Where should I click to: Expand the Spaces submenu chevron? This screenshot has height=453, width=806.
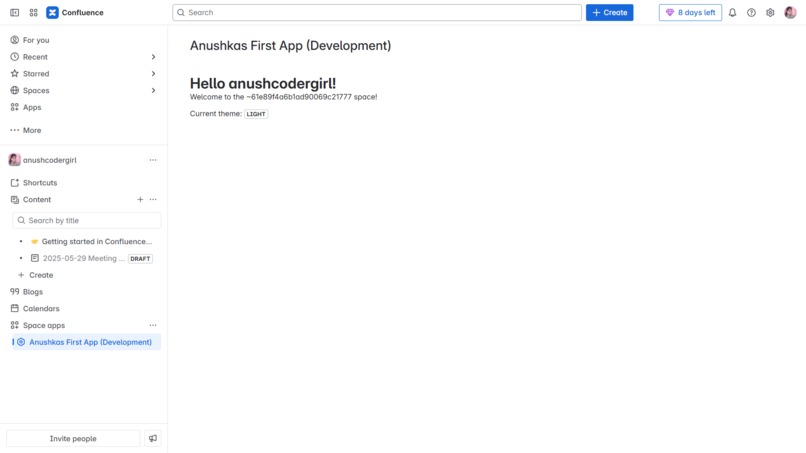coord(153,90)
